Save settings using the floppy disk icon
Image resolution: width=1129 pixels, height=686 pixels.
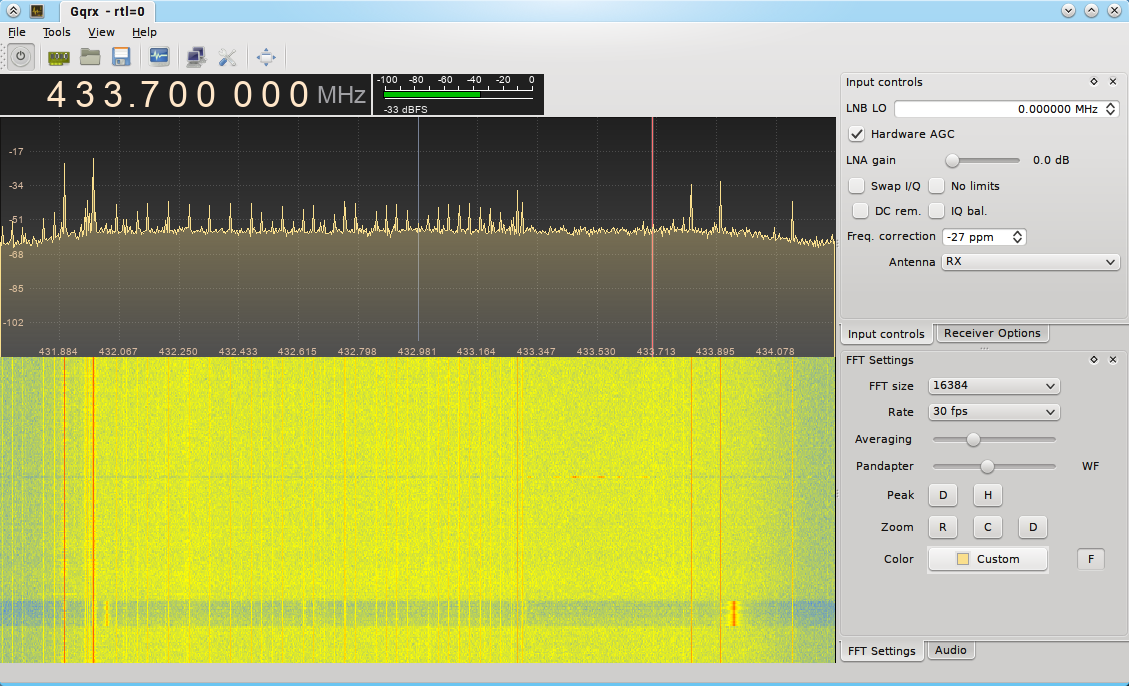[x=120, y=56]
